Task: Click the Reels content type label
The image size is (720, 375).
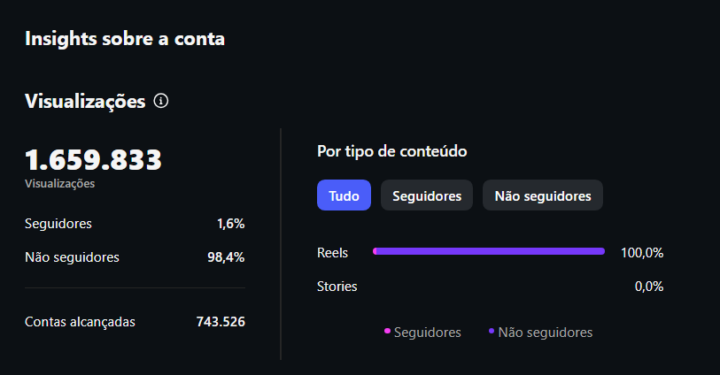Action: click(332, 253)
